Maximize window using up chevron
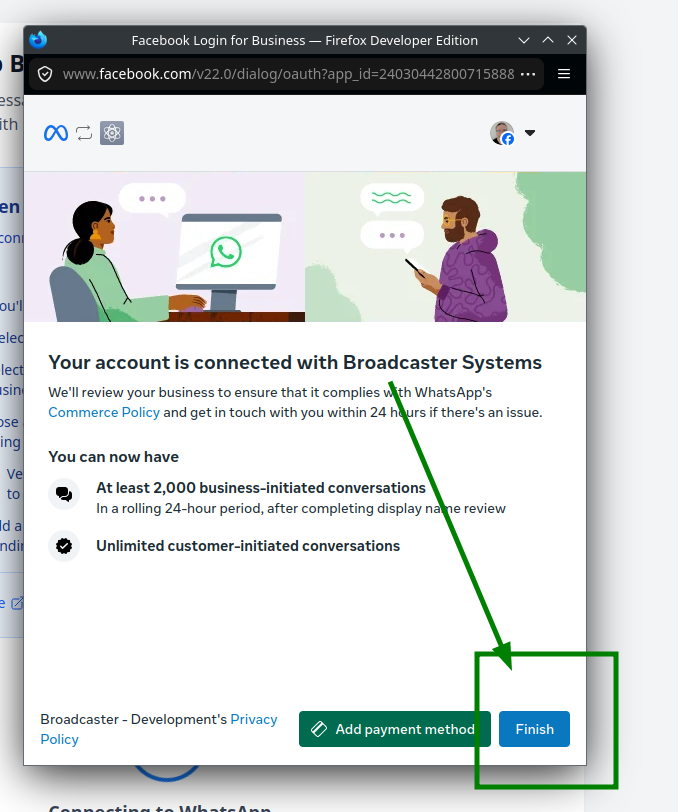 click(548, 40)
